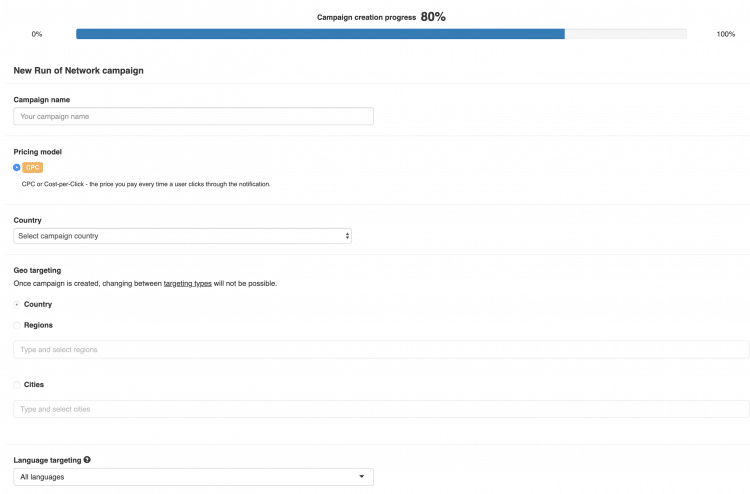This screenshot has width=750, height=494.
Task: Follow the targeting types link
Action: tap(188, 284)
